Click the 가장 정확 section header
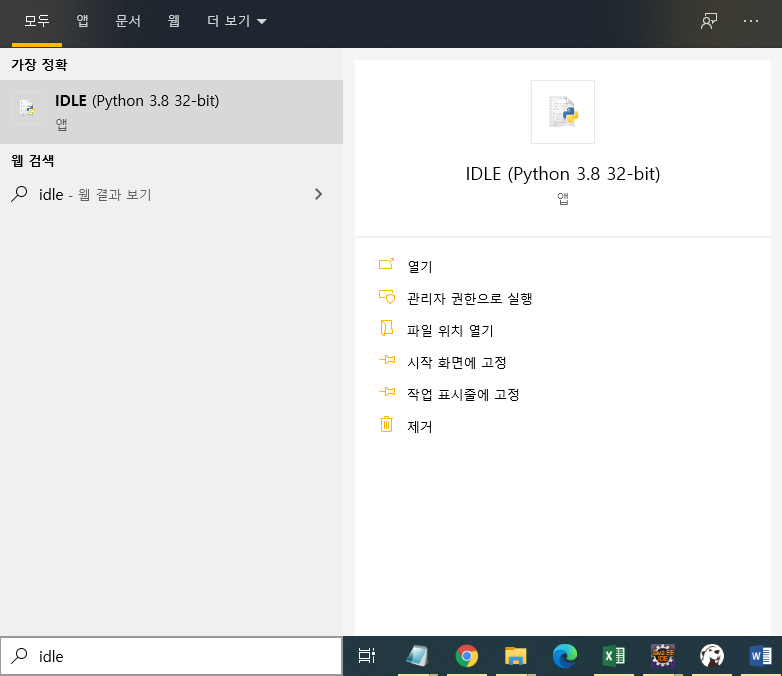 coord(39,64)
